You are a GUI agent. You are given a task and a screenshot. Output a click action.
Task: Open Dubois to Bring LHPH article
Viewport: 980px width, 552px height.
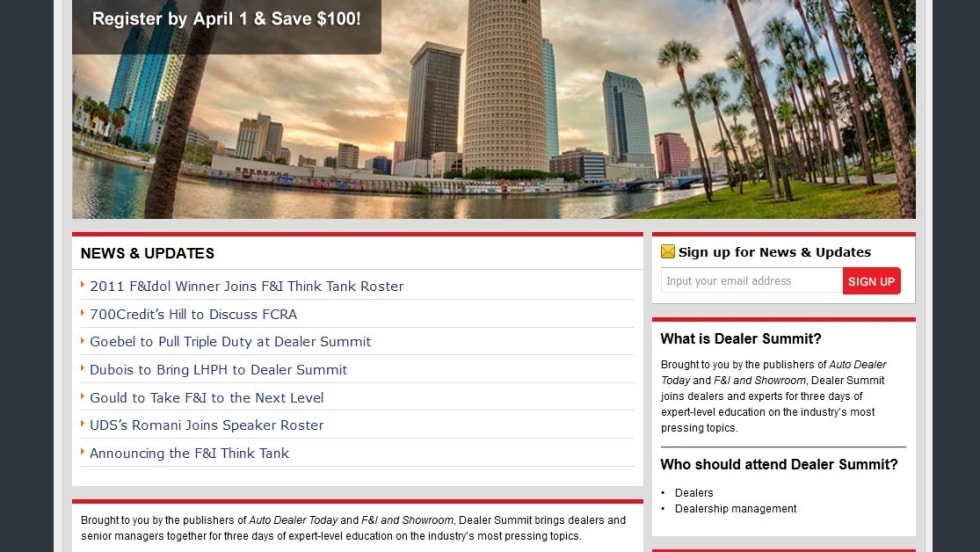(218, 369)
